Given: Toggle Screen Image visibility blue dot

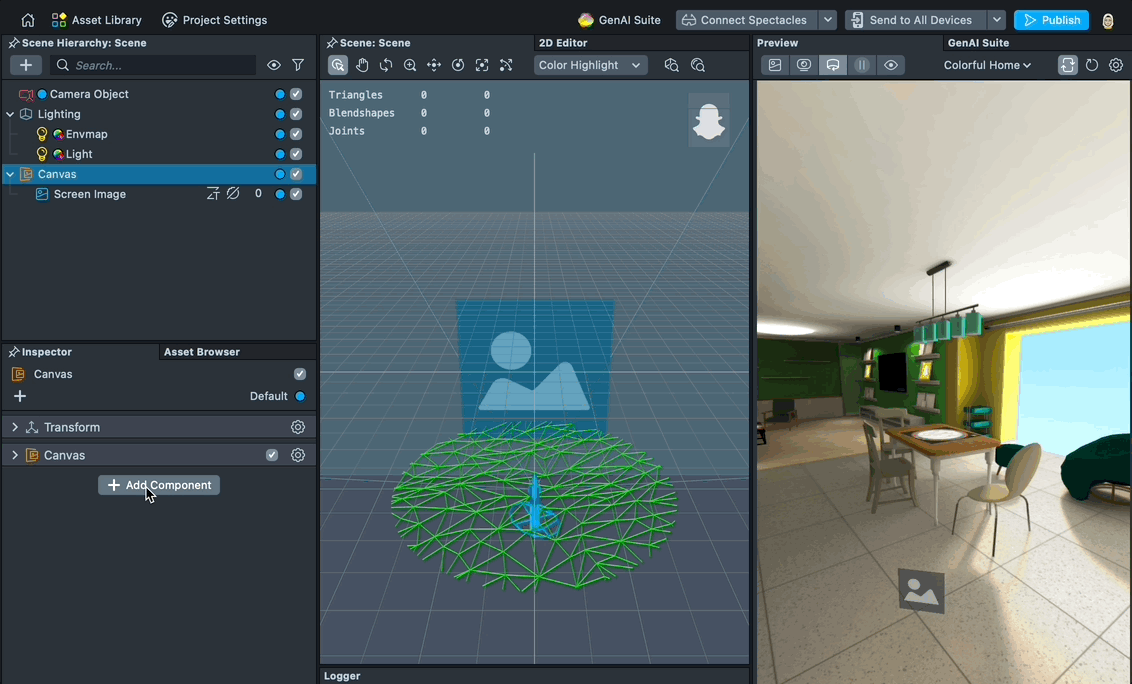Looking at the screenshot, I should tap(279, 193).
